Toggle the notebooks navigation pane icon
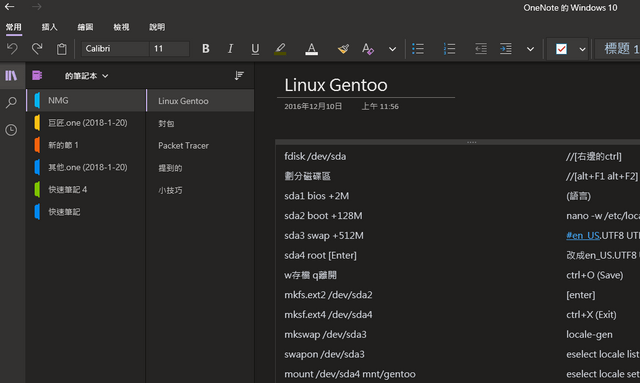The width and height of the screenshot is (640, 383). (x=11, y=76)
